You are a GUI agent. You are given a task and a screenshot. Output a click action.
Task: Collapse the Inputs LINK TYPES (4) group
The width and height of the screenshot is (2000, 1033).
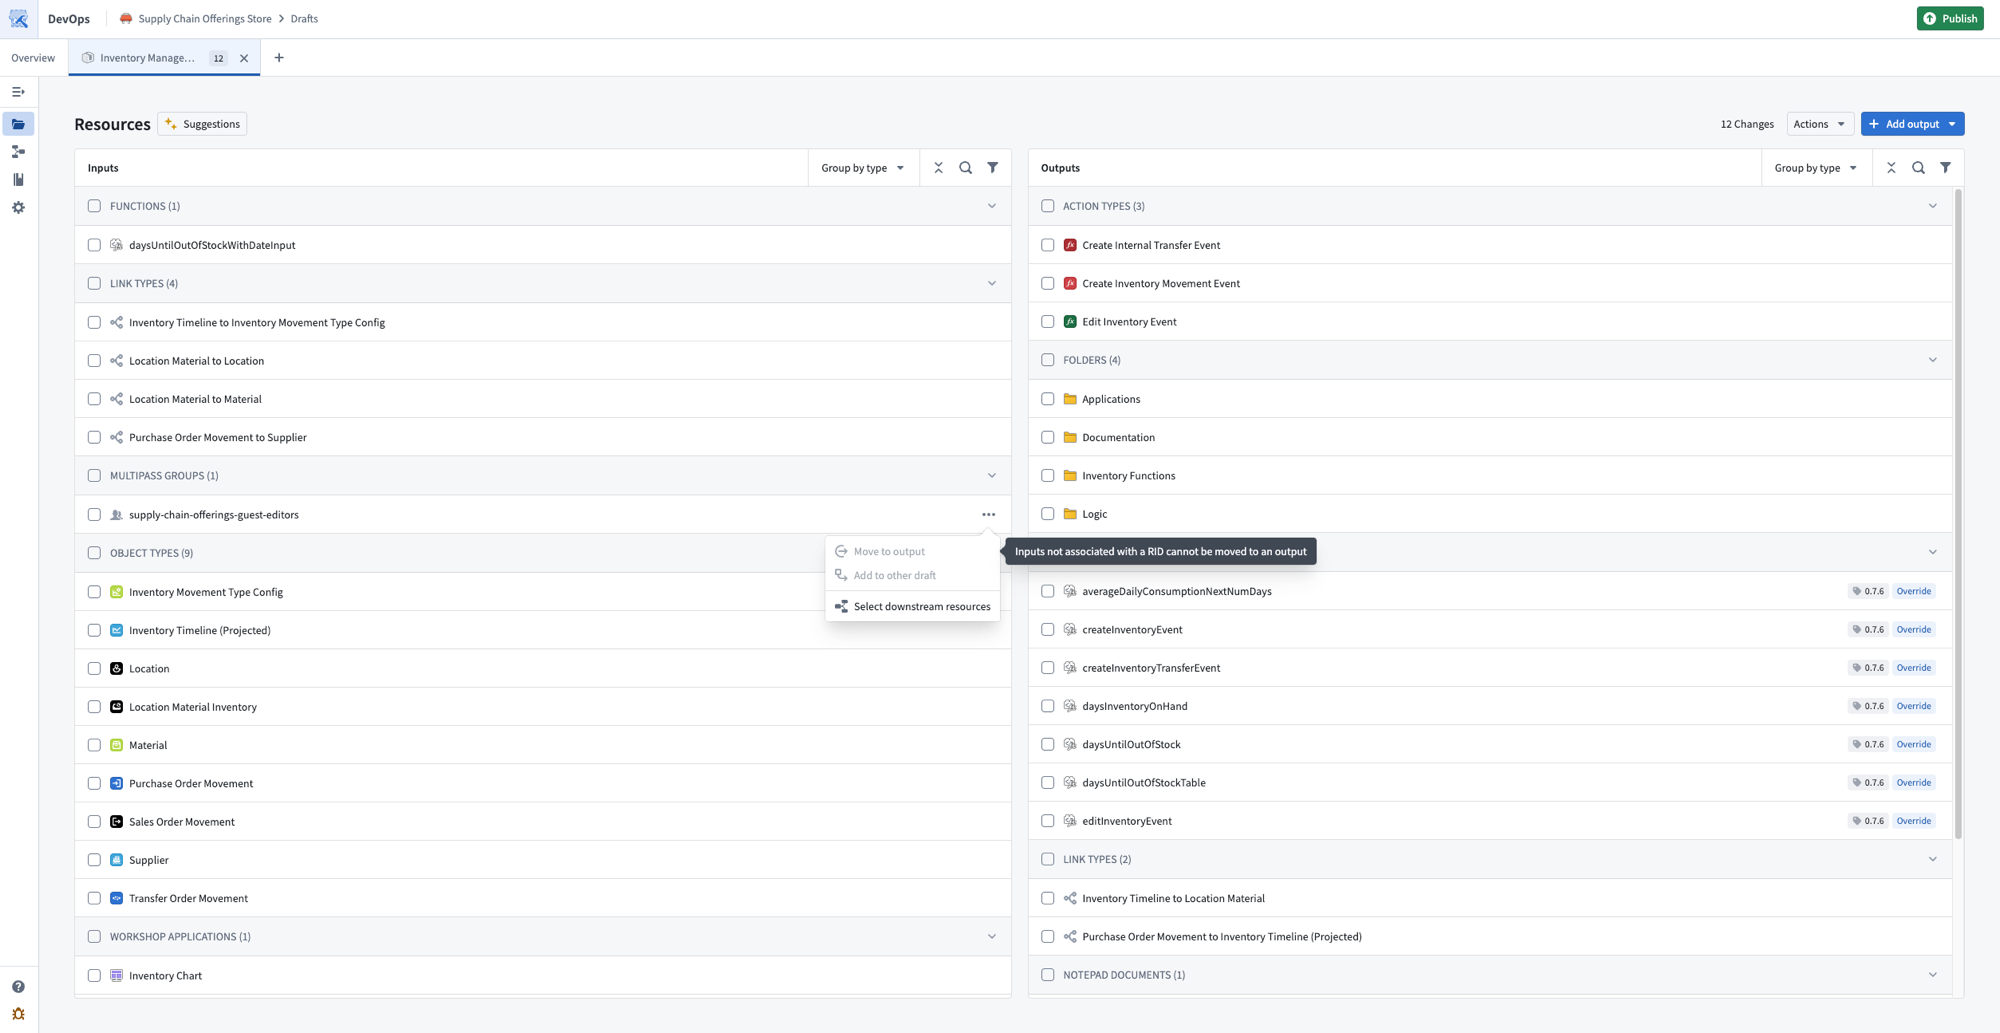point(991,284)
